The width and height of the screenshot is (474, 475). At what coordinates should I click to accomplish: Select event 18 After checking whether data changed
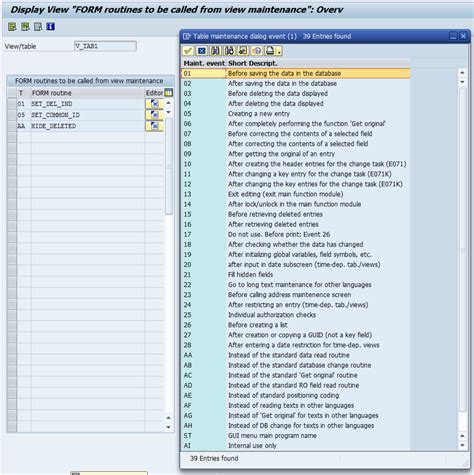pyautogui.click(x=296, y=244)
